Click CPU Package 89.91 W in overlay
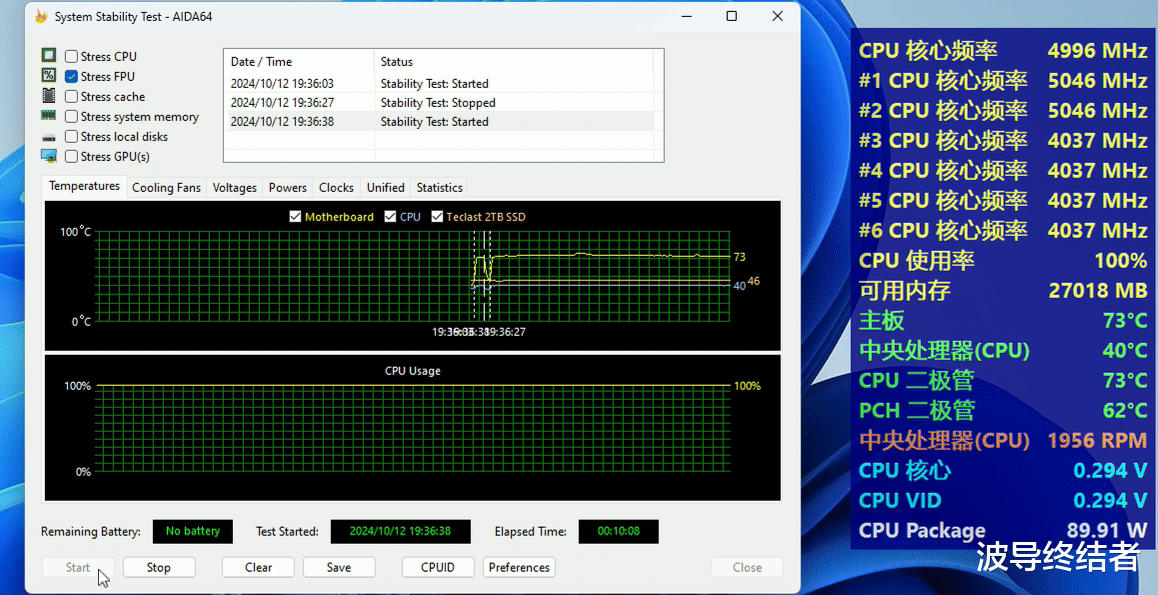 1003,530
